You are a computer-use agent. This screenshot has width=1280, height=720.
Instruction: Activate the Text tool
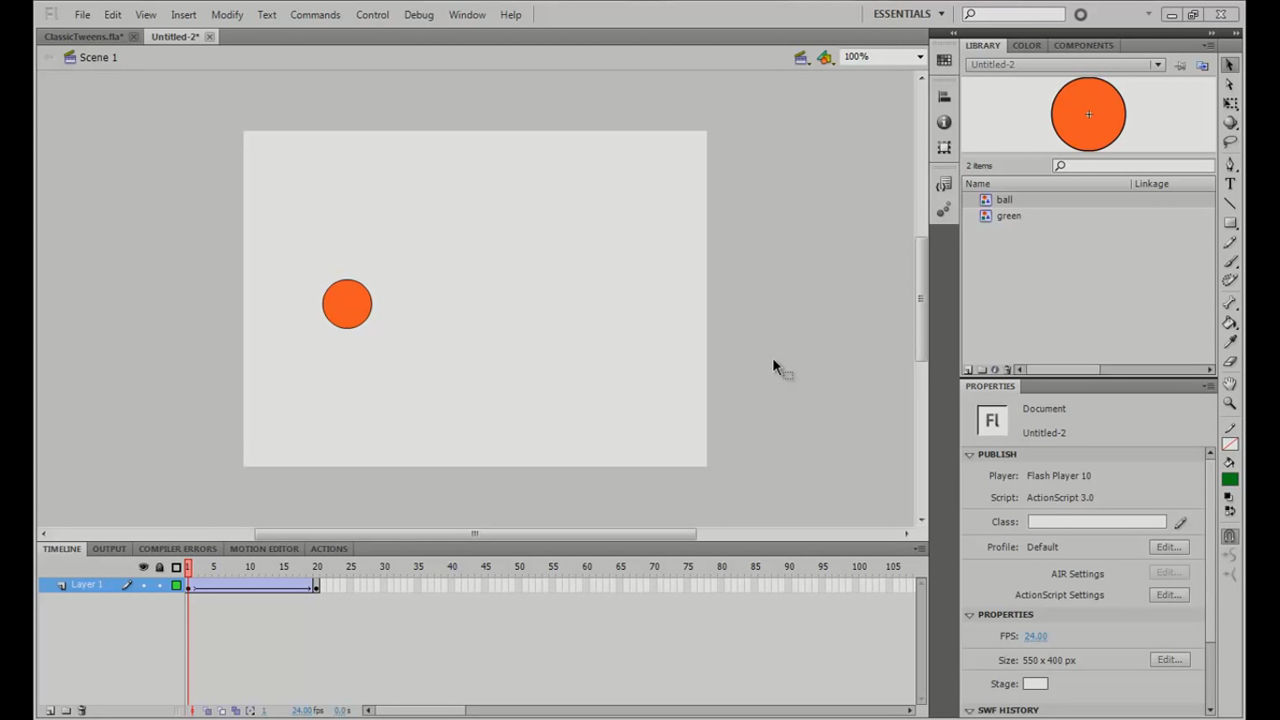tap(1230, 184)
